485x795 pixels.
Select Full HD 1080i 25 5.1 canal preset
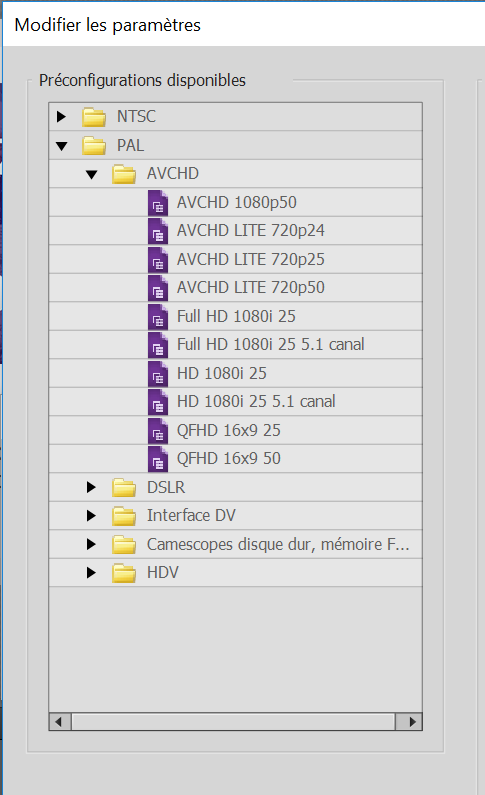click(236, 345)
